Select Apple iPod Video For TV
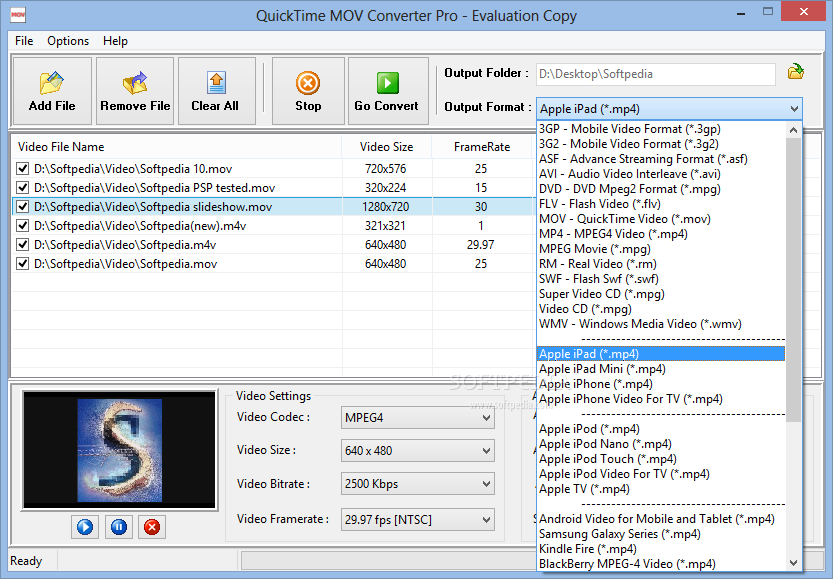 661,474
